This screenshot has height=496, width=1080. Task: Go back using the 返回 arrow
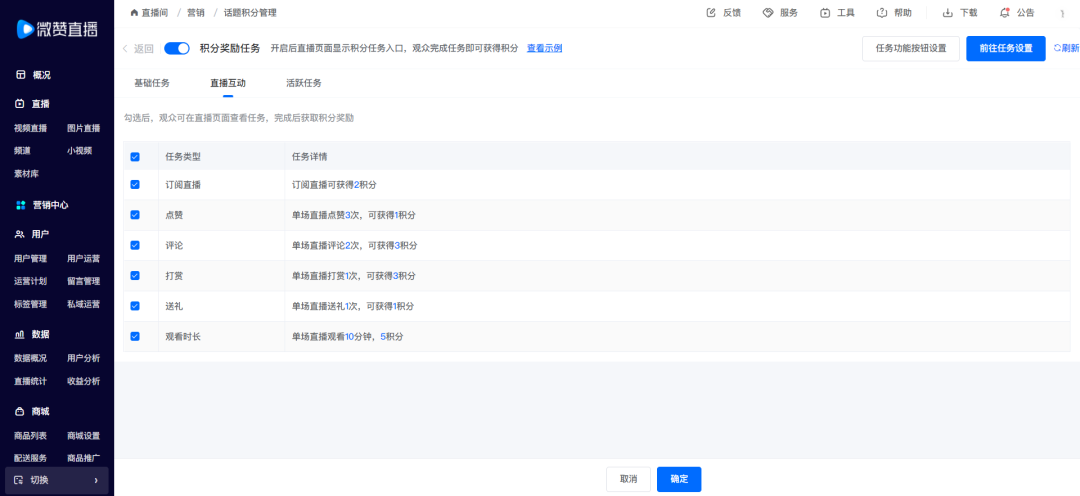(x=126, y=48)
